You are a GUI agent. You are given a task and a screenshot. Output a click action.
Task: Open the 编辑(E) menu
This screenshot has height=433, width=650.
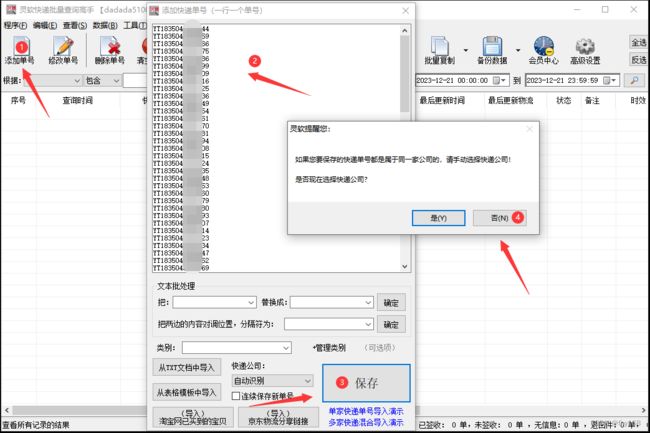click(45, 26)
